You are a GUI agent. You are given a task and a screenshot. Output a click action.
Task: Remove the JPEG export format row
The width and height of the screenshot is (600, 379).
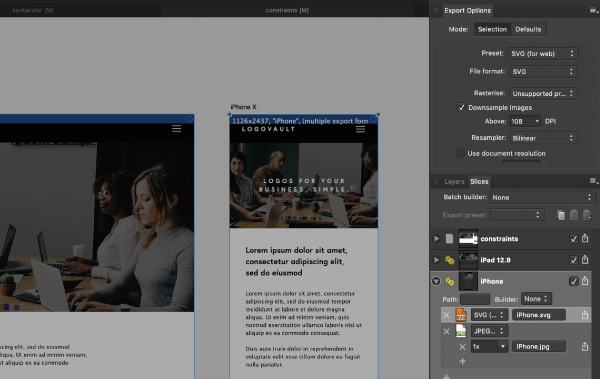446,331
